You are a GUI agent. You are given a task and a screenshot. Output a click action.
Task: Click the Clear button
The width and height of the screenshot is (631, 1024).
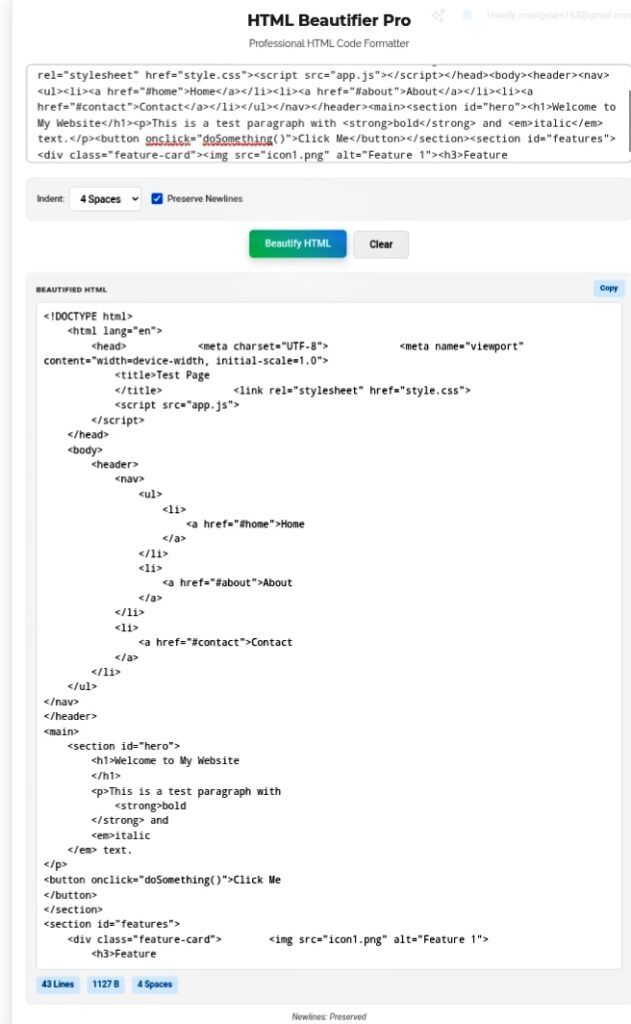(x=381, y=244)
